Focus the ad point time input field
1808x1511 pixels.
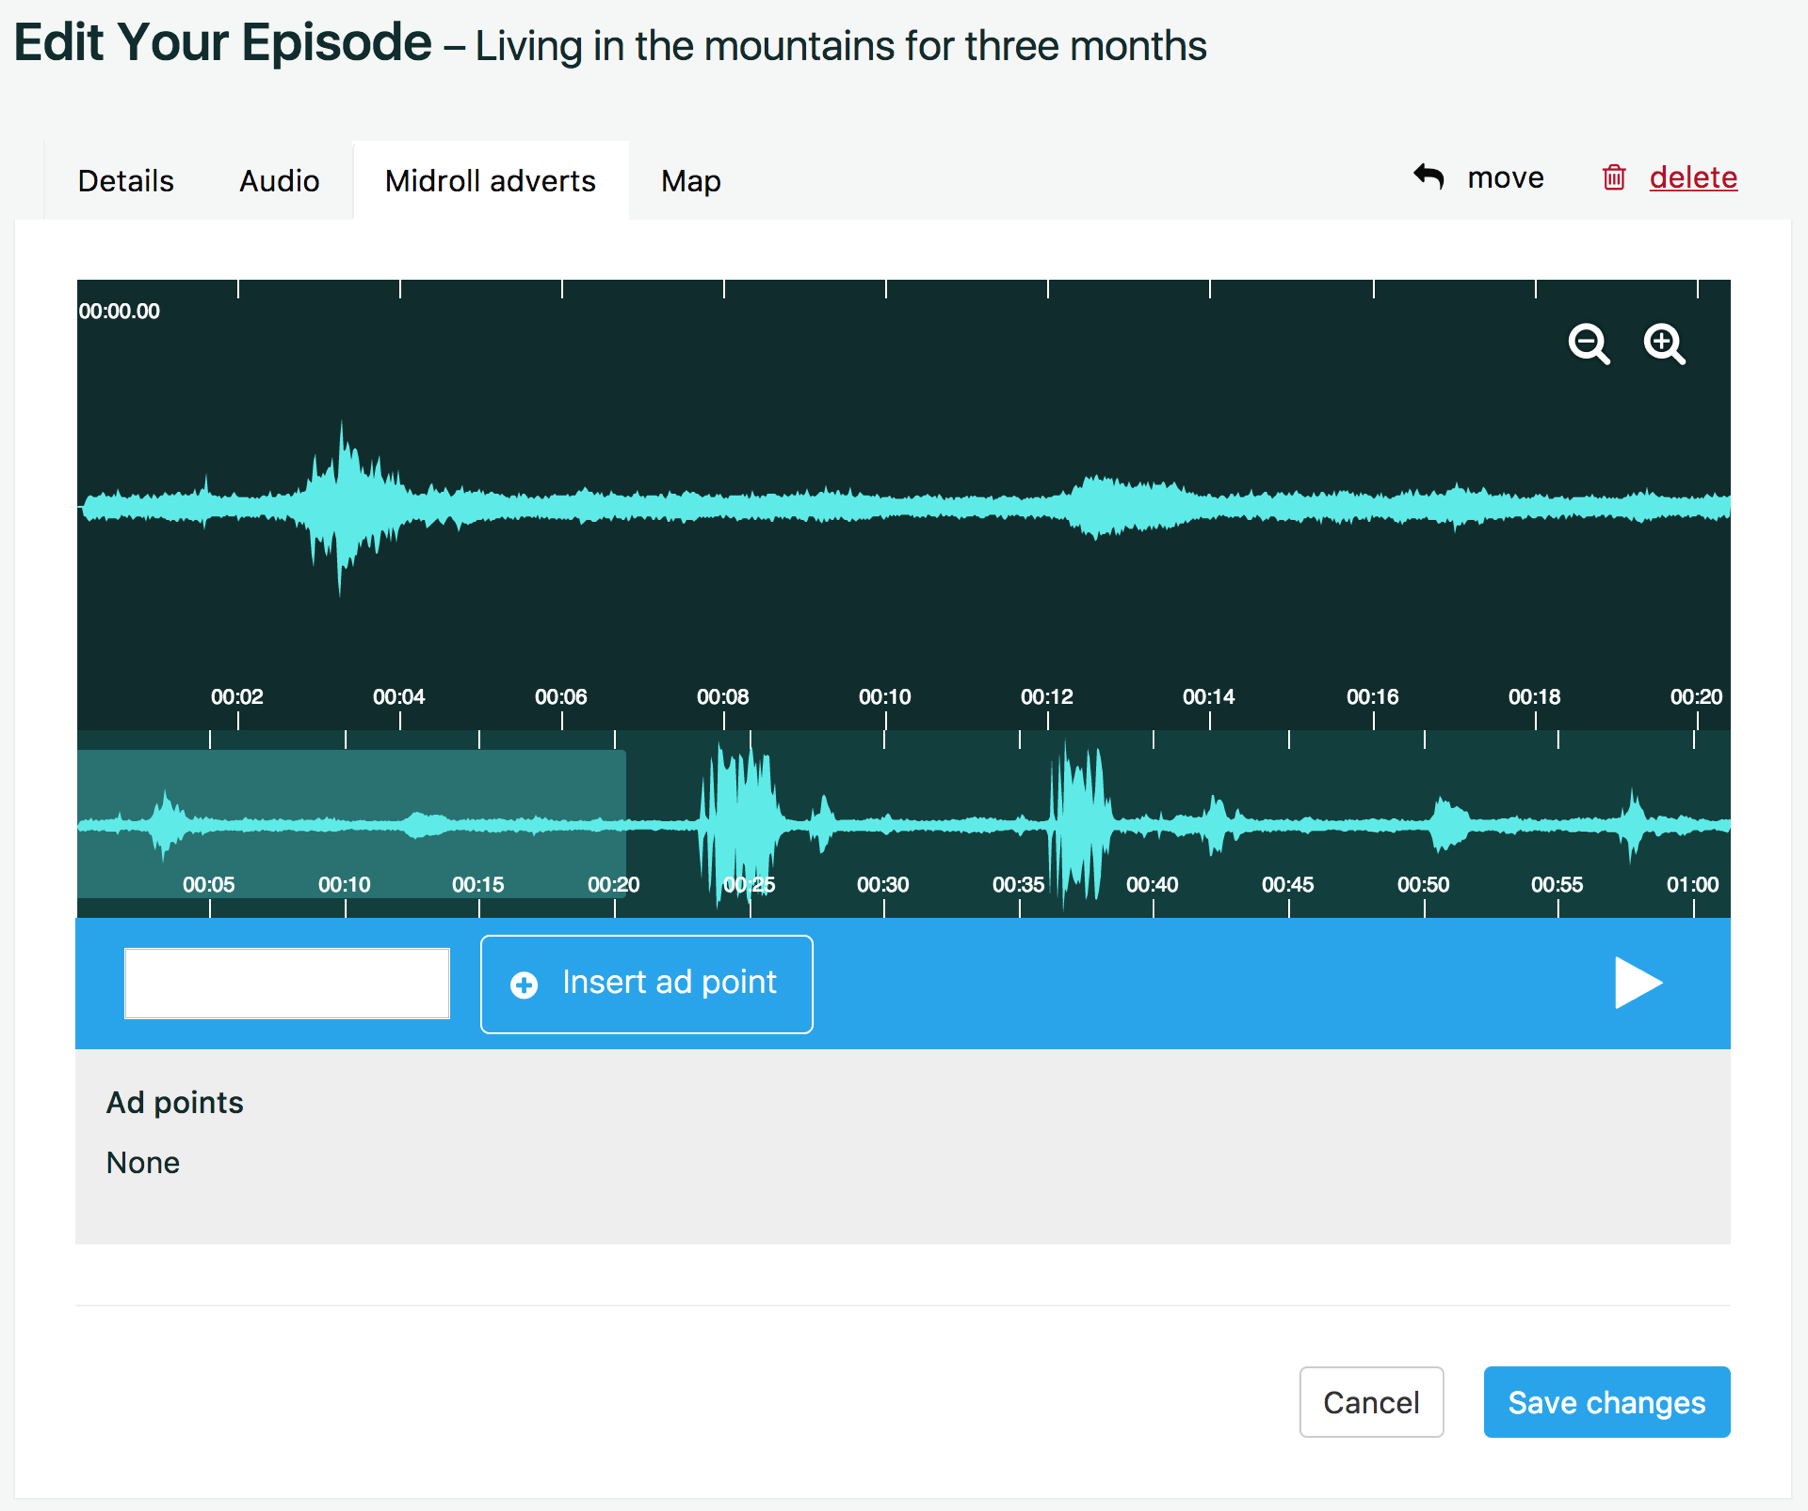pos(287,984)
